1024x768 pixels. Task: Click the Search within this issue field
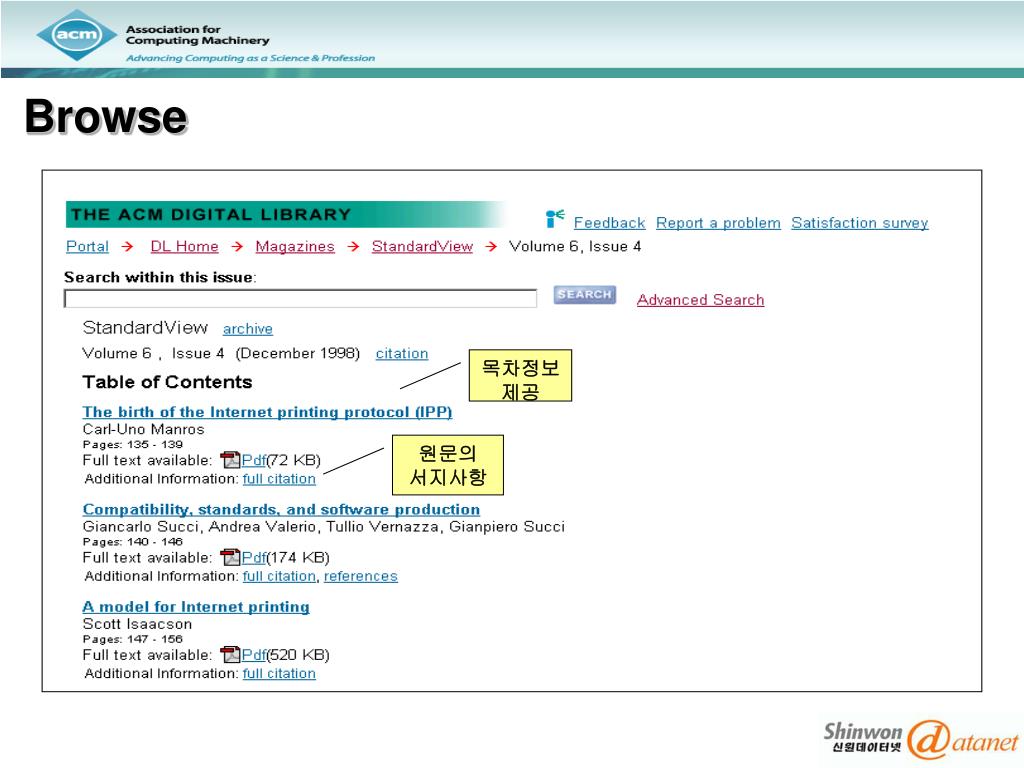pos(300,298)
